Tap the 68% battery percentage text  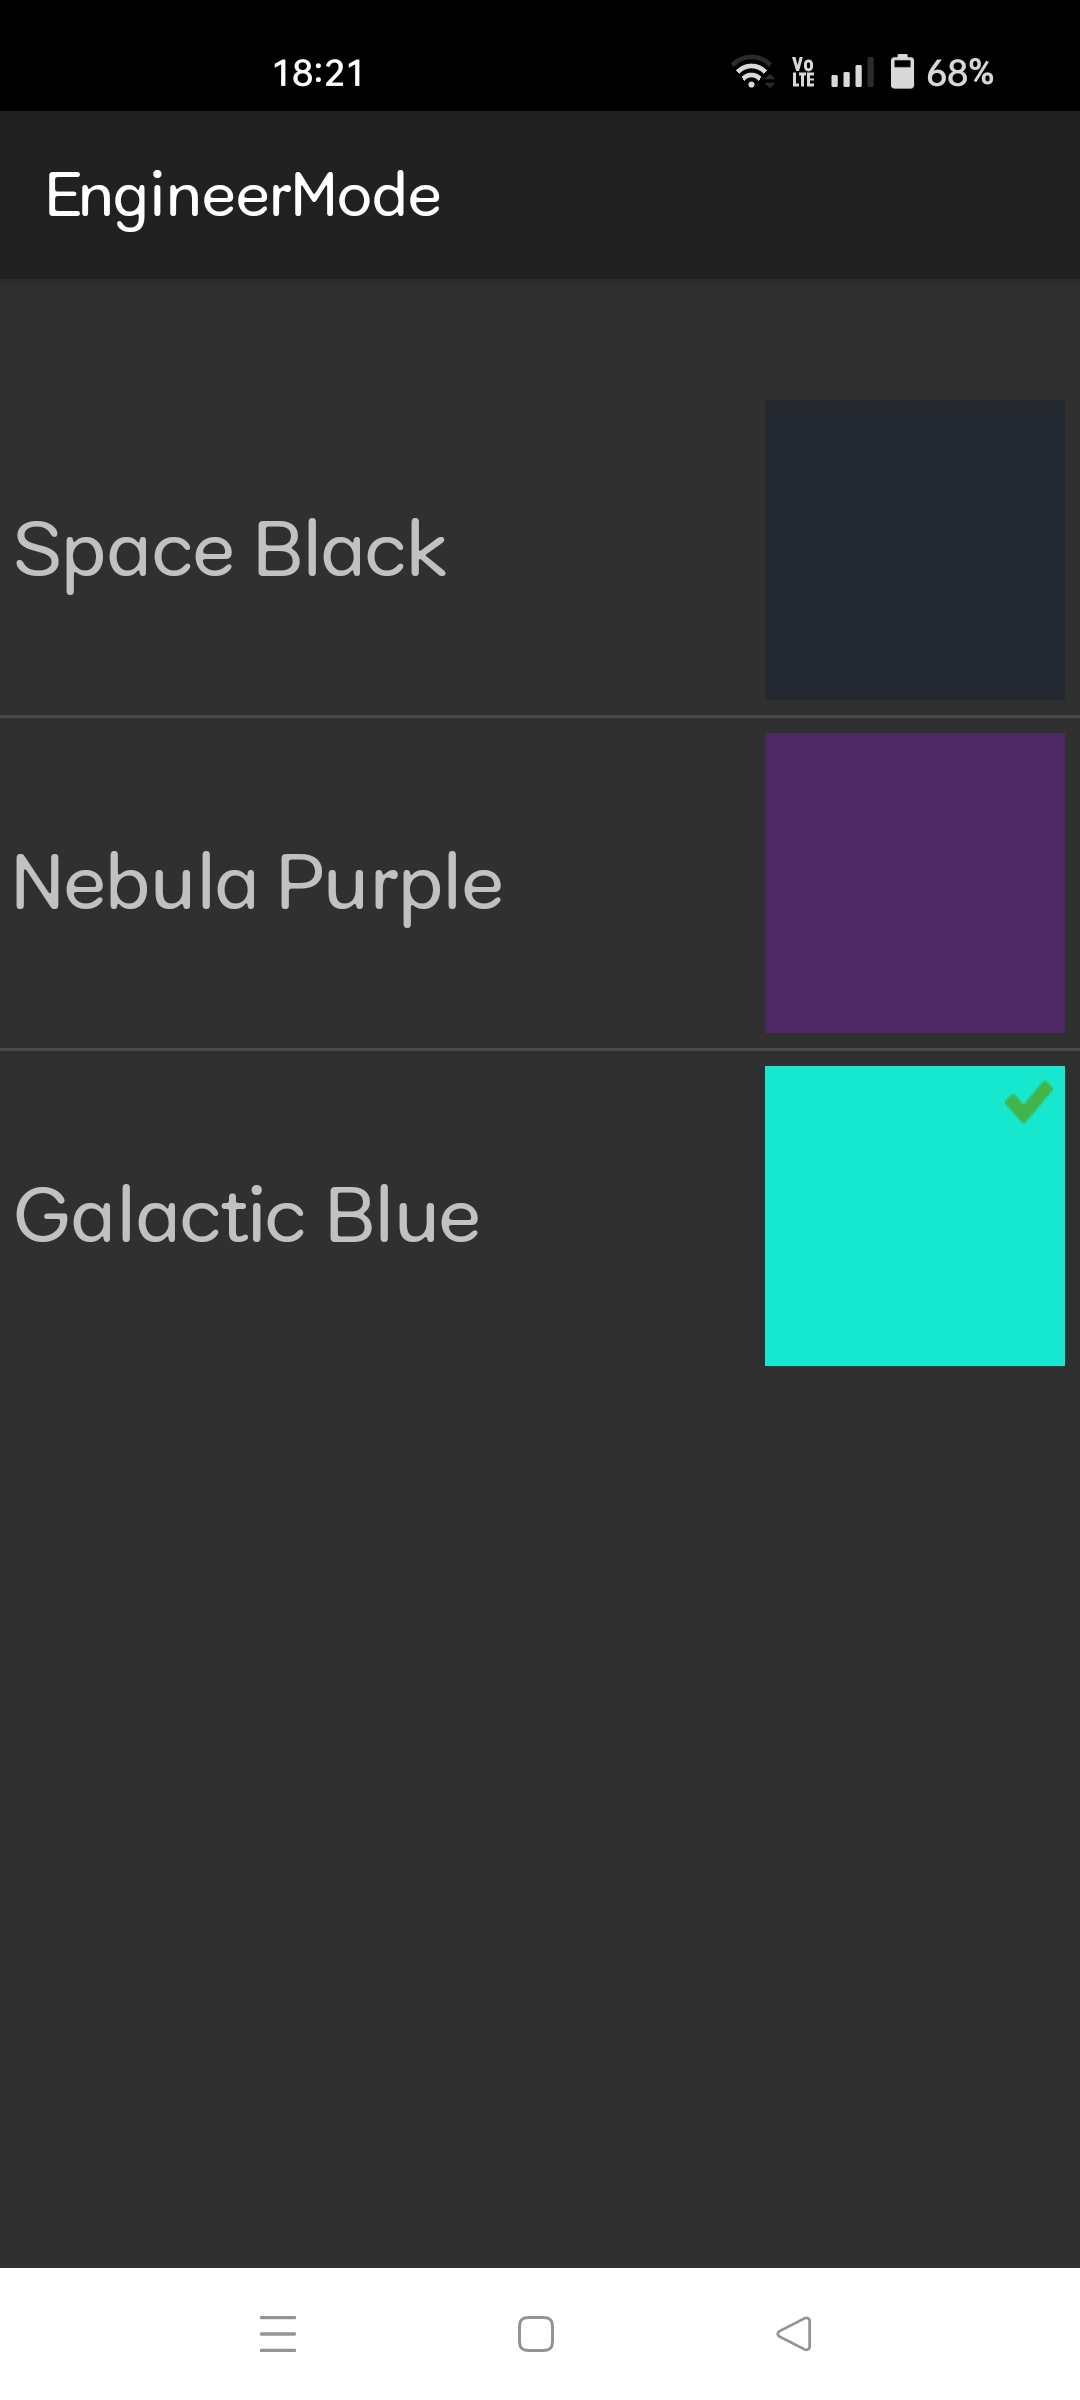[959, 73]
